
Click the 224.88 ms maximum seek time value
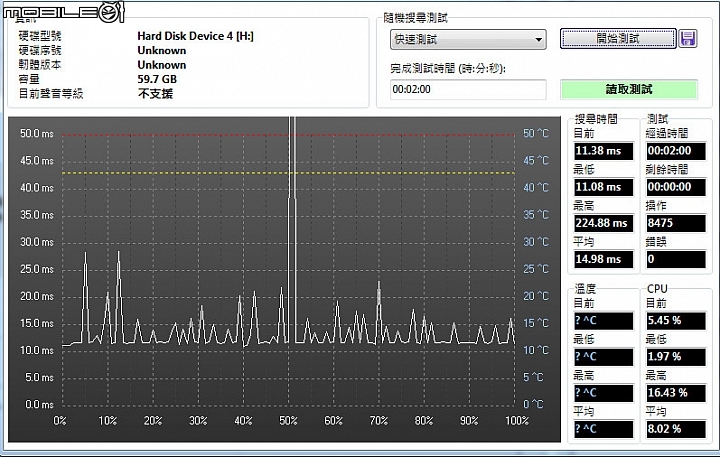coord(603,223)
